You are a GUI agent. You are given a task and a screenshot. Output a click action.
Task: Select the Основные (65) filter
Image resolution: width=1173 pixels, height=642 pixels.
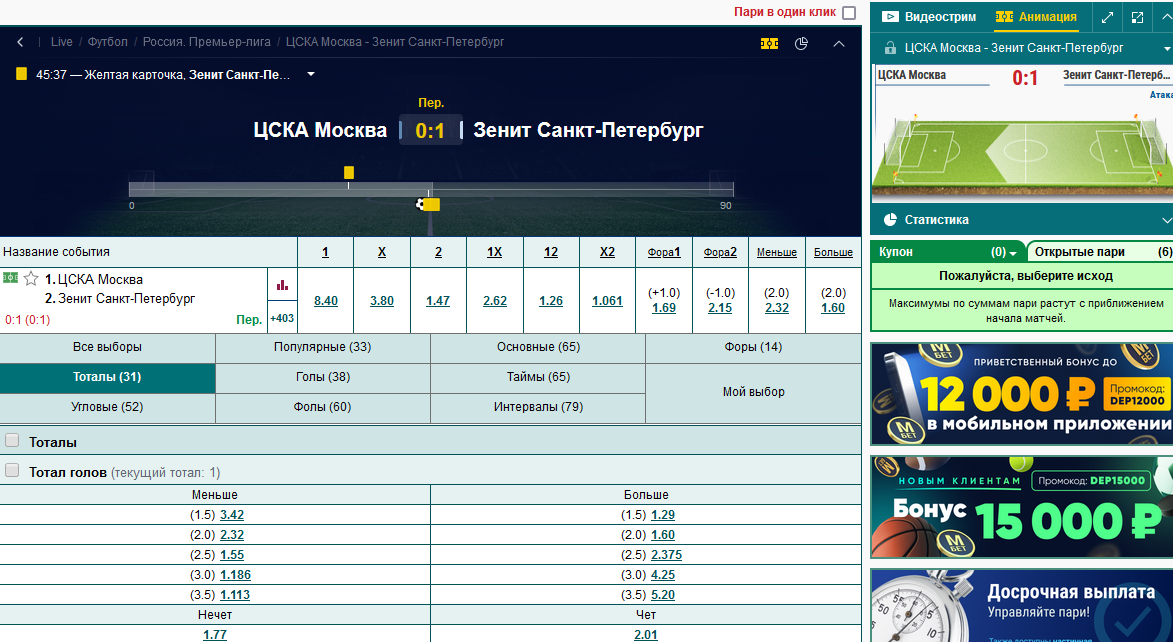point(538,347)
